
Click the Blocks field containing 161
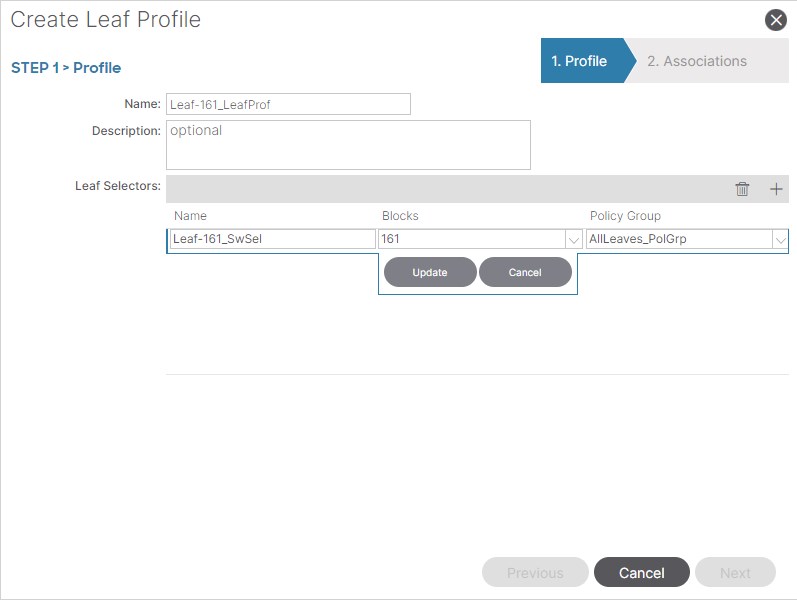pyautogui.click(x=470, y=240)
